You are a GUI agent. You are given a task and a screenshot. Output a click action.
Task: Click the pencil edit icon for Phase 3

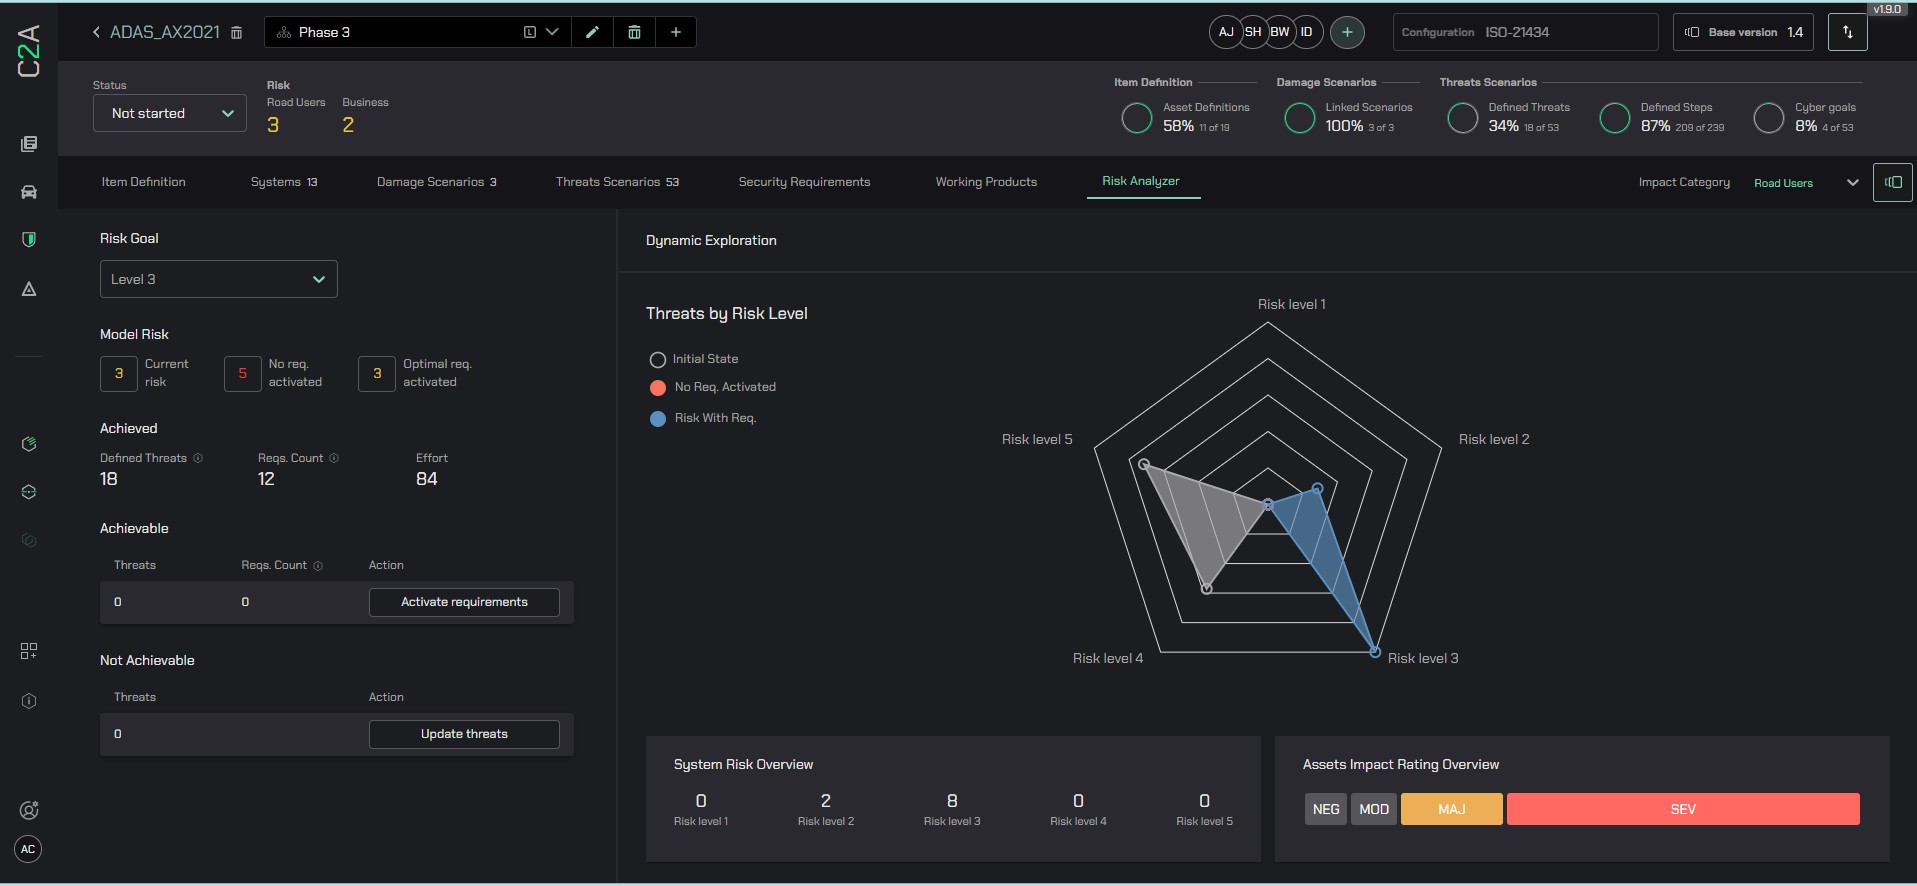point(592,32)
